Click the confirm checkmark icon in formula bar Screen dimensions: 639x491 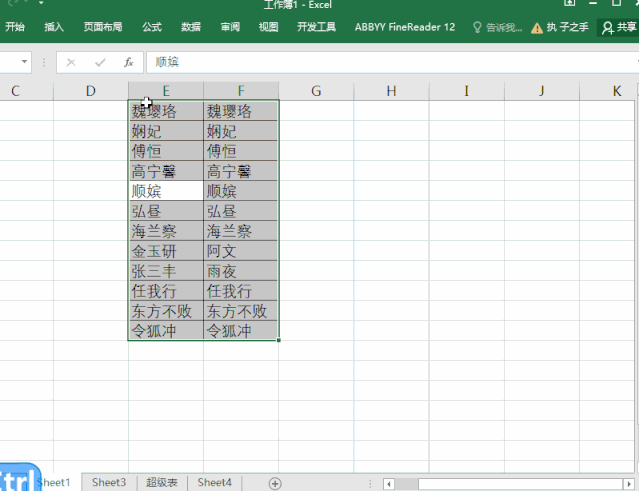pyautogui.click(x=100, y=62)
